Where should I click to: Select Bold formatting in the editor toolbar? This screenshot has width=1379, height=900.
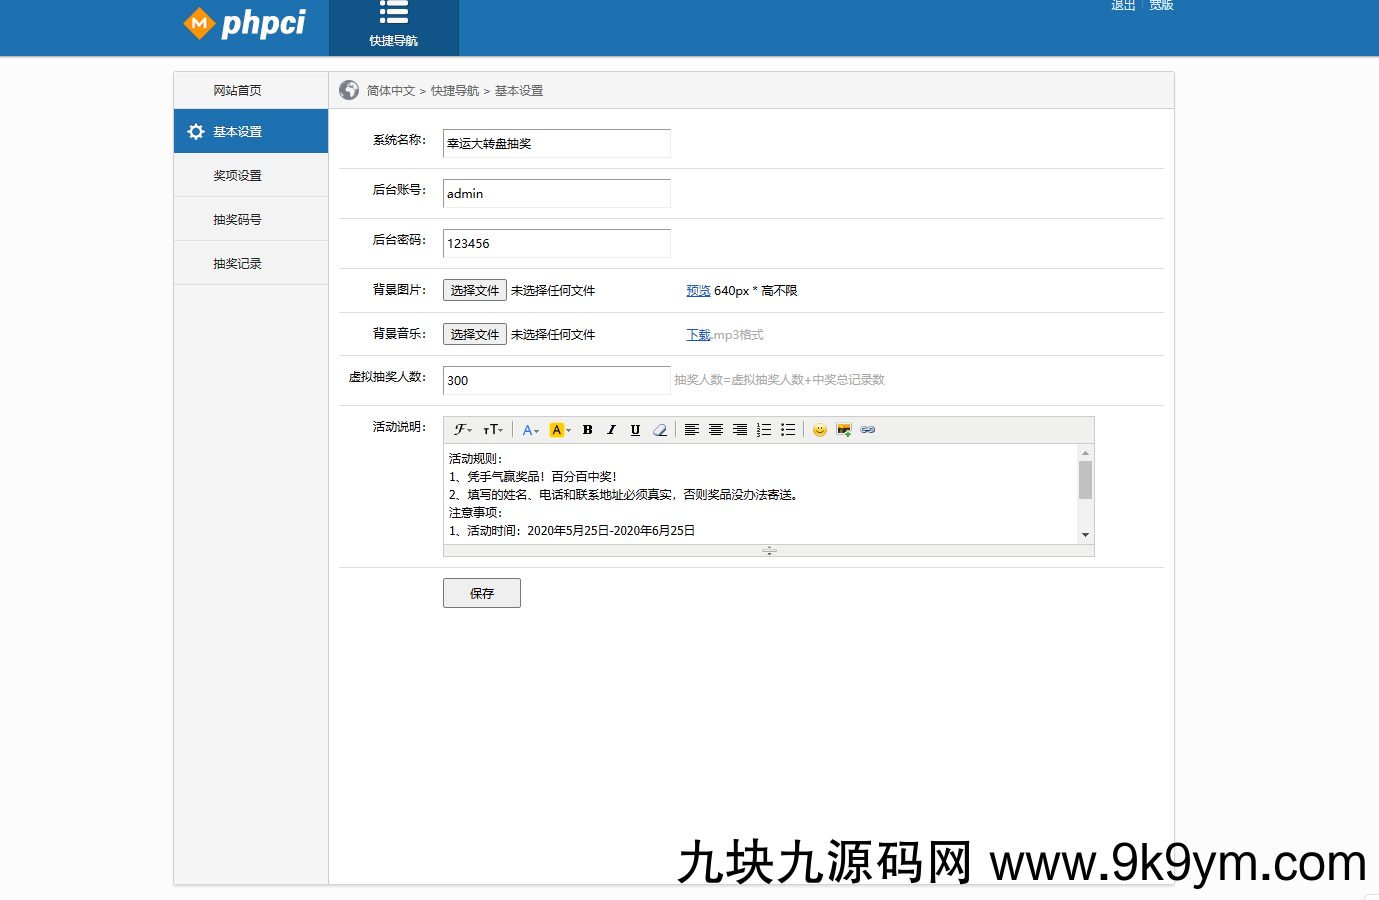[587, 429]
